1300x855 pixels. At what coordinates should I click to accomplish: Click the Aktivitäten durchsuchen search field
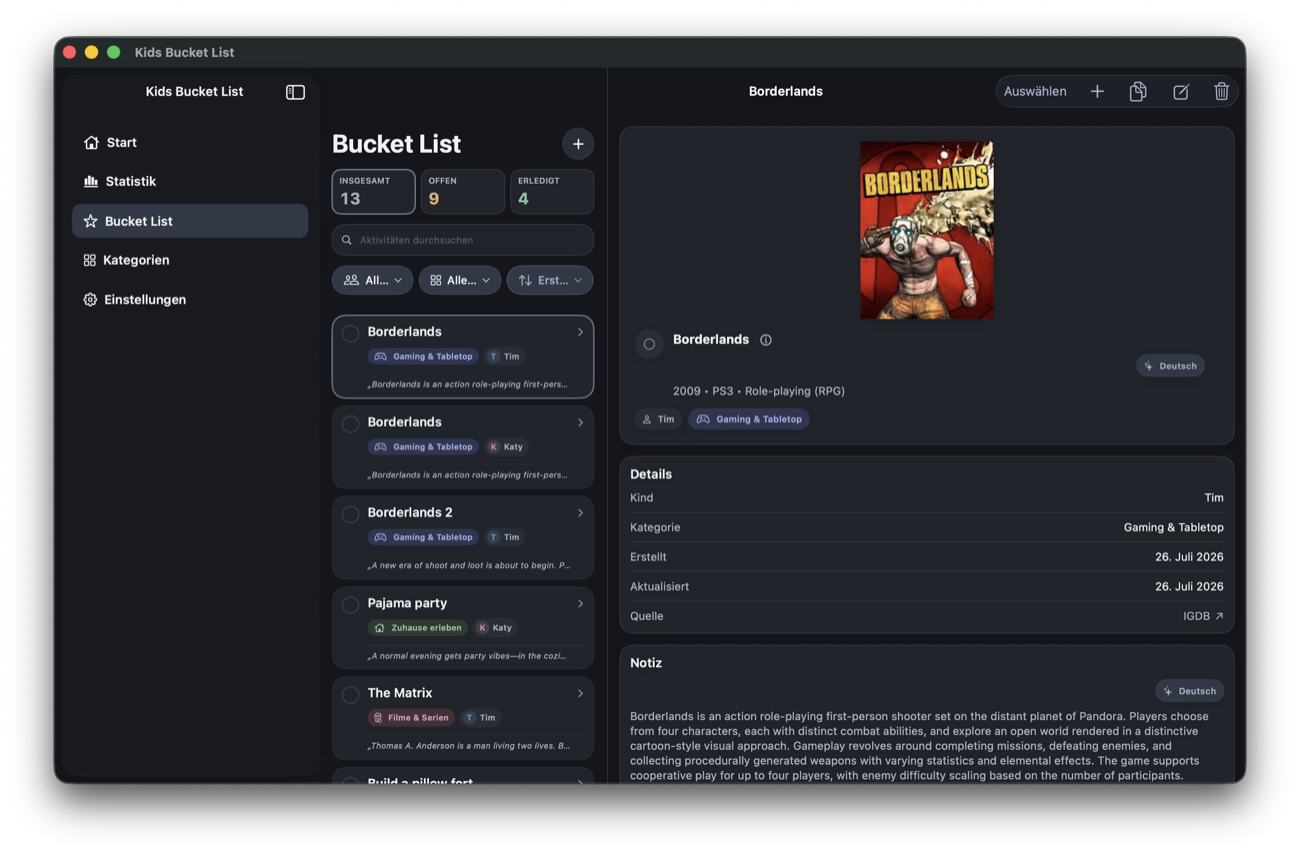(x=462, y=240)
